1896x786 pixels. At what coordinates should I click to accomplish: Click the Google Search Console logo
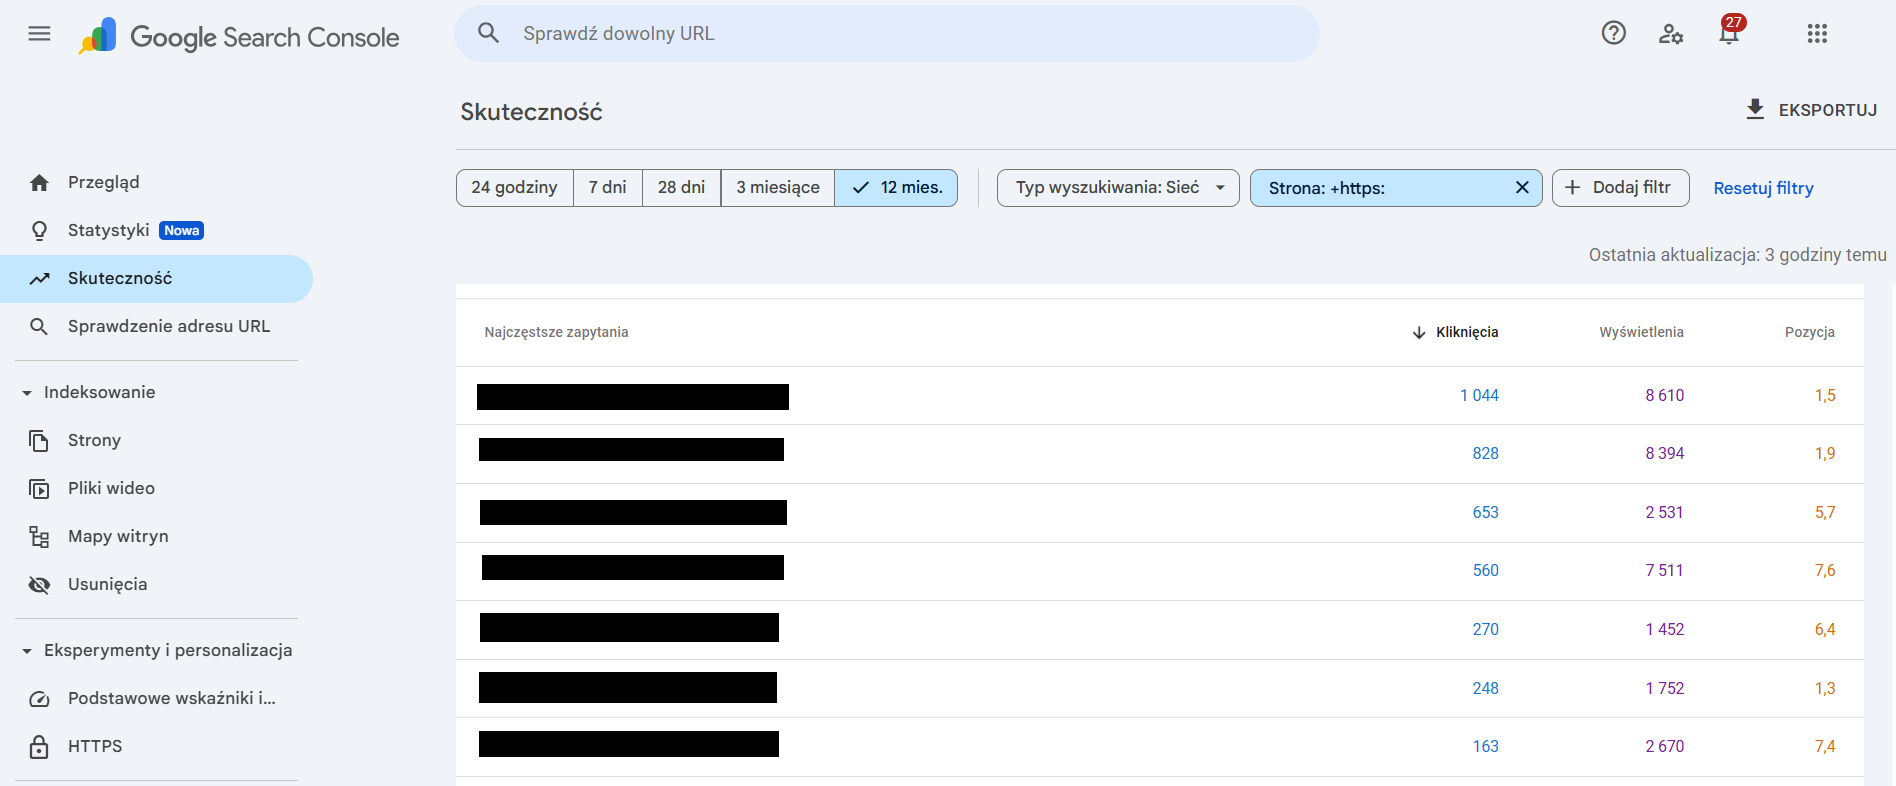click(240, 37)
